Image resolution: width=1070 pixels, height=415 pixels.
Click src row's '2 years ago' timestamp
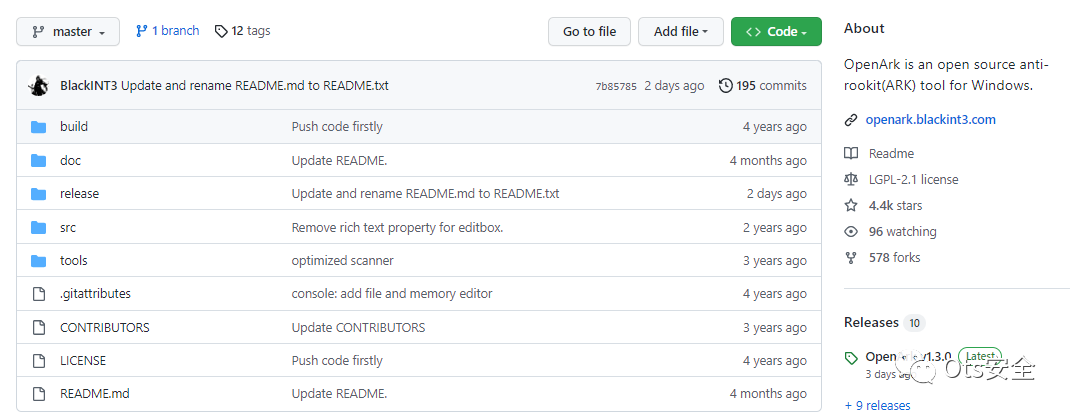775,228
